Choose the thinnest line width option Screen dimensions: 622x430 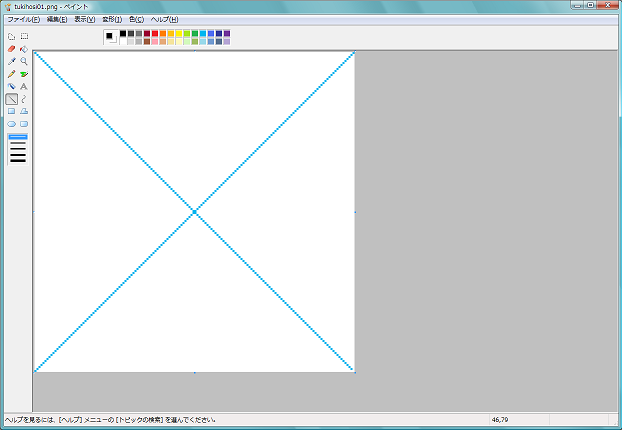pyautogui.click(x=18, y=137)
